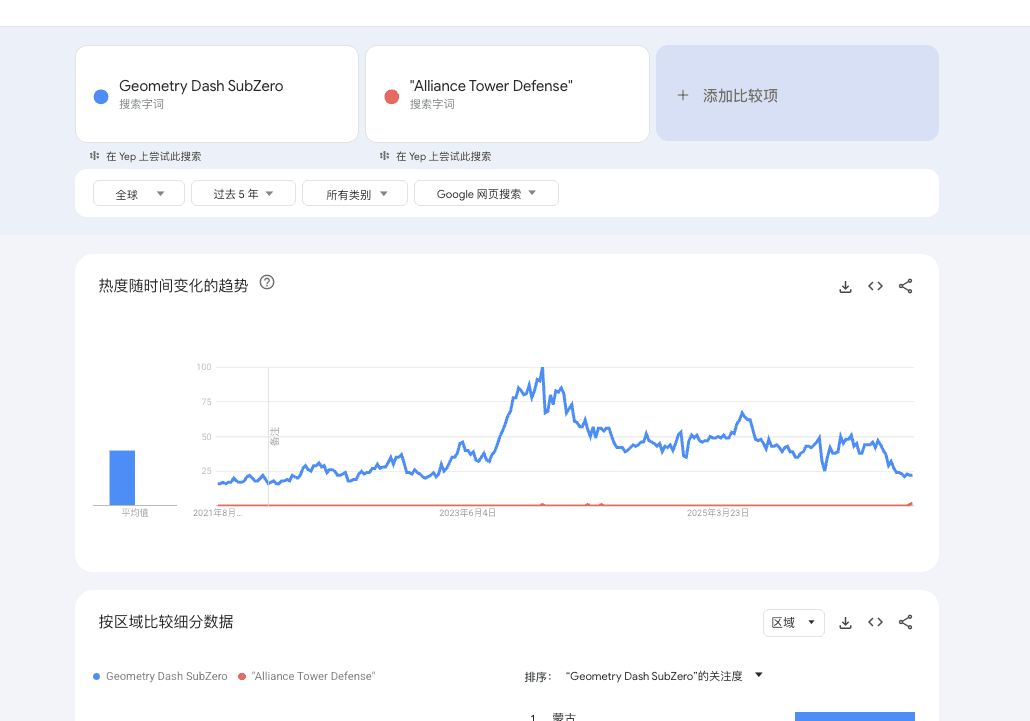This screenshot has height=721, width=1030.
Task: Download the interest over time chart CSV
Action: coord(845,287)
